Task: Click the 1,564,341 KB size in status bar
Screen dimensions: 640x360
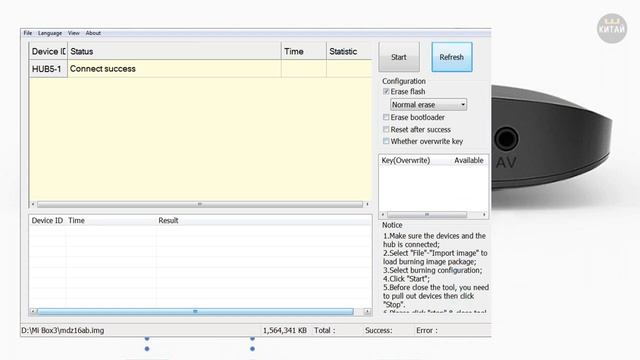Action: coord(284,330)
